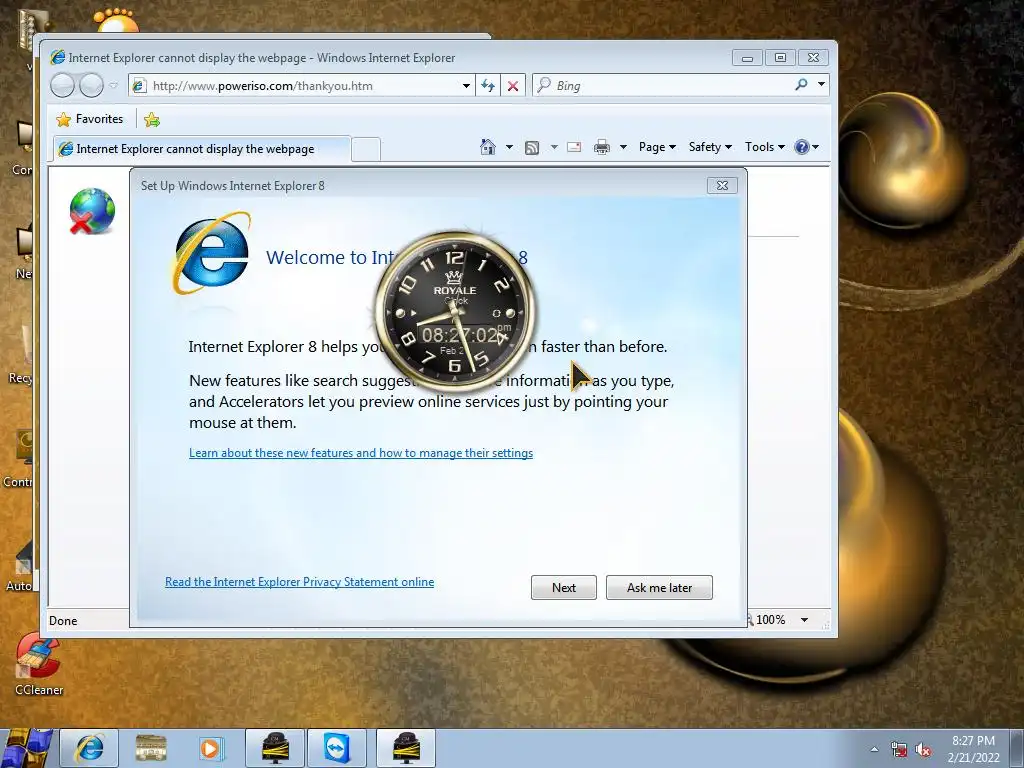Click the Refresh page icon
This screenshot has width=1024, height=768.
coord(488,86)
